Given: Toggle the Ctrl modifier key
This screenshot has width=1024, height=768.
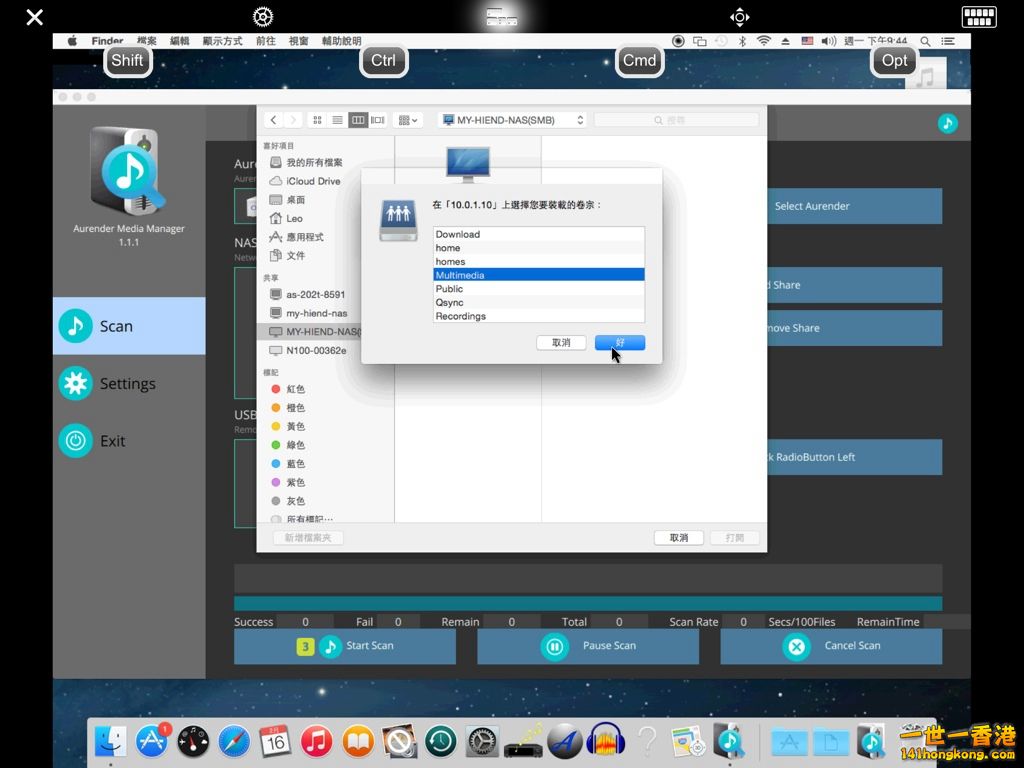Looking at the screenshot, I should pos(383,60).
